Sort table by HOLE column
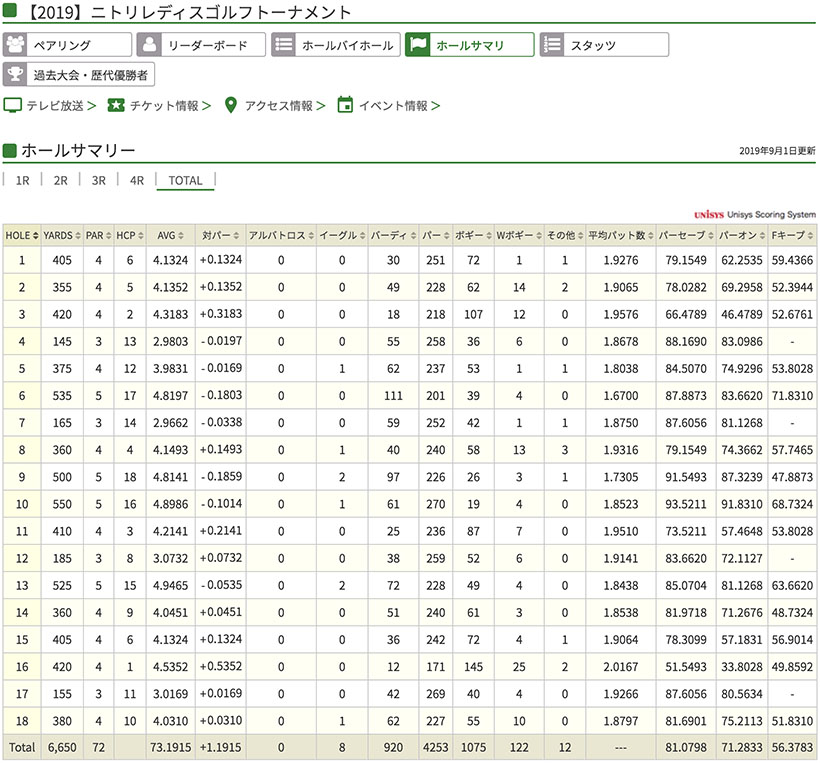The width and height of the screenshot is (820, 763). [x=22, y=236]
